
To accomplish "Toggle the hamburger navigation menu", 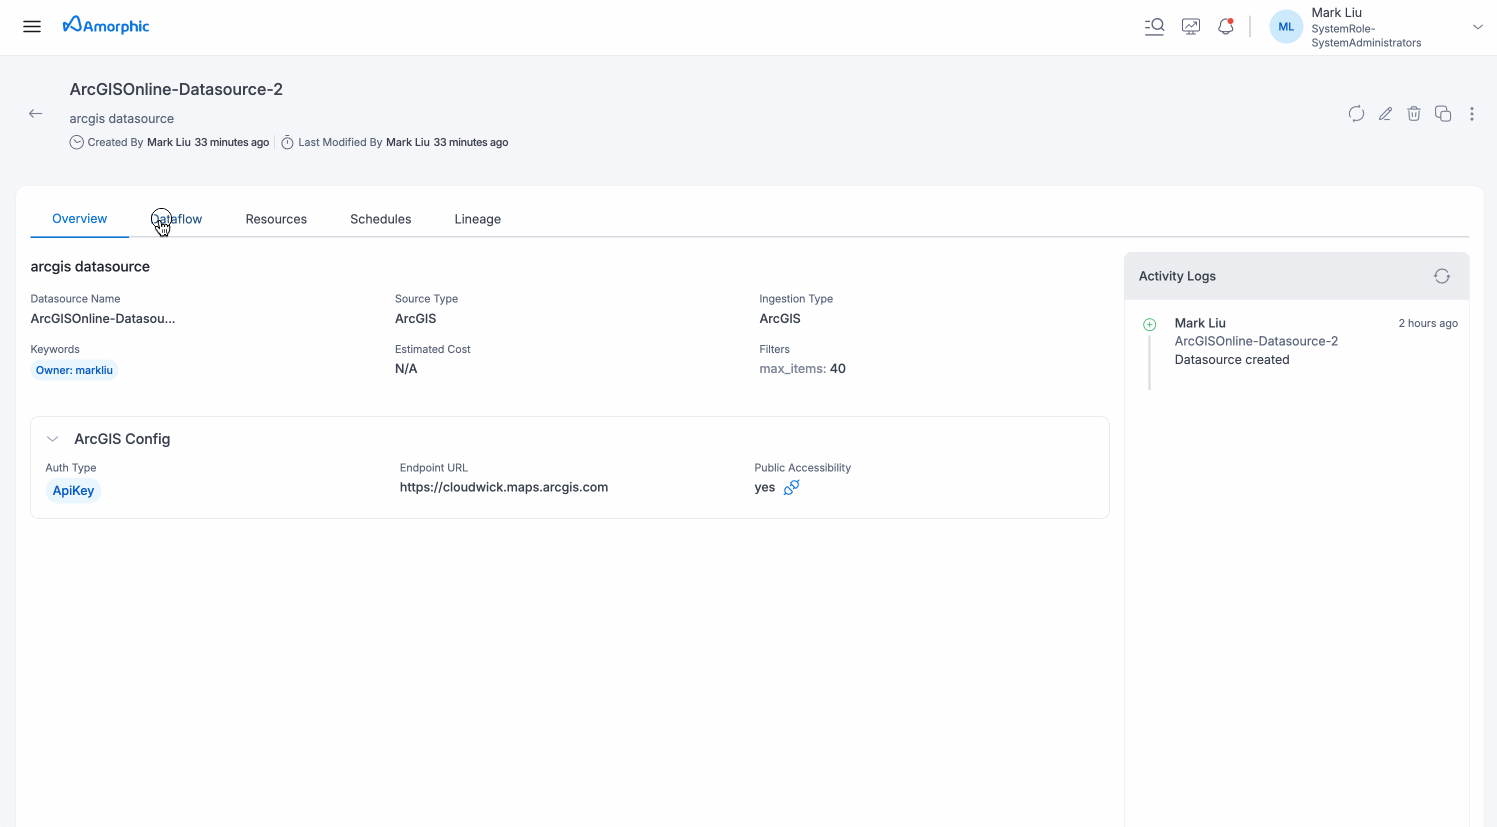I will (31, 26).
